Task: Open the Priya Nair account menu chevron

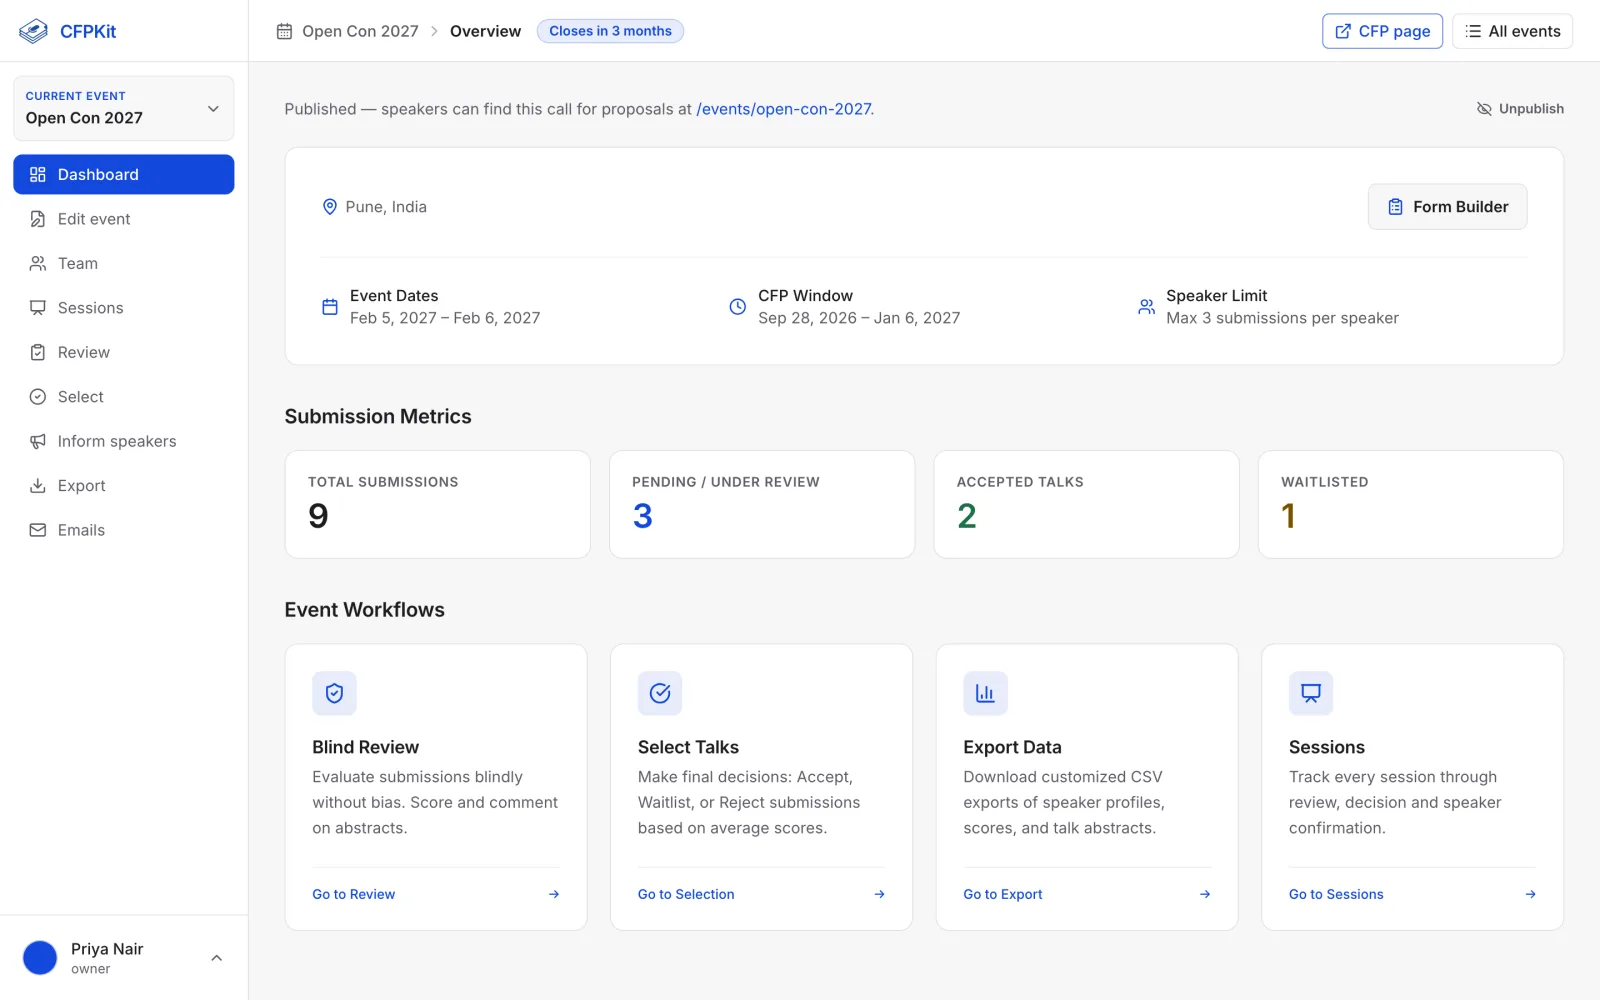Action: point(216,958)
